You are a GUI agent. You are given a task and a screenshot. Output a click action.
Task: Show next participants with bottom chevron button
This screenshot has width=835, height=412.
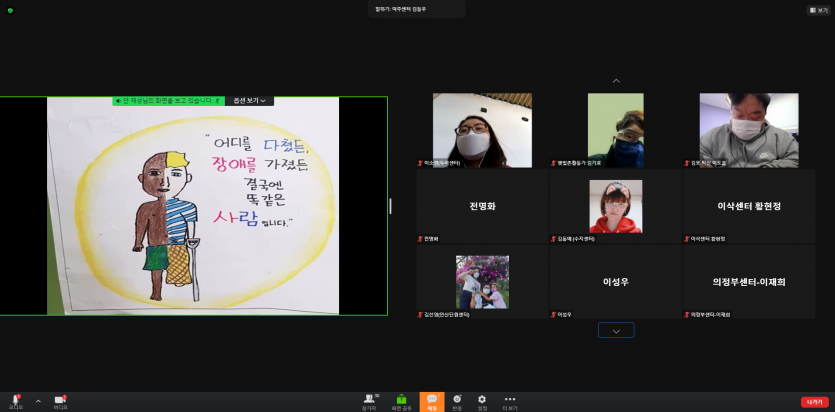(616, 330)
